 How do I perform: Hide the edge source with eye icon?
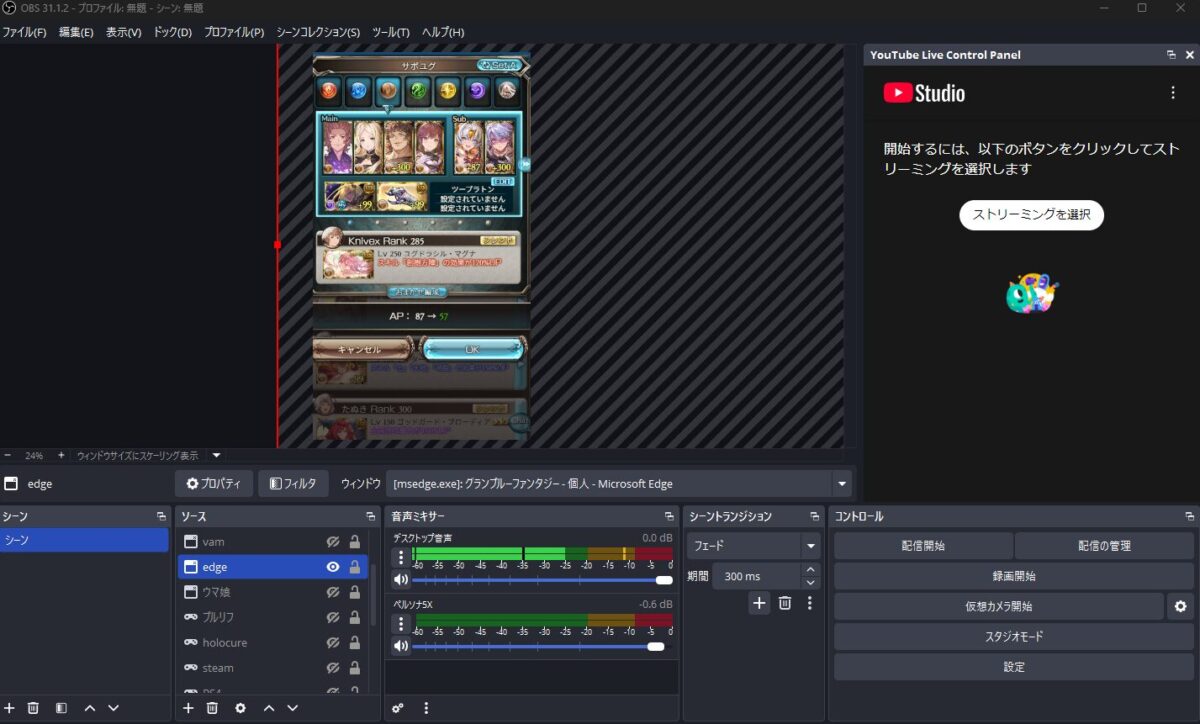pyautogui.click(x=333, y=567)
